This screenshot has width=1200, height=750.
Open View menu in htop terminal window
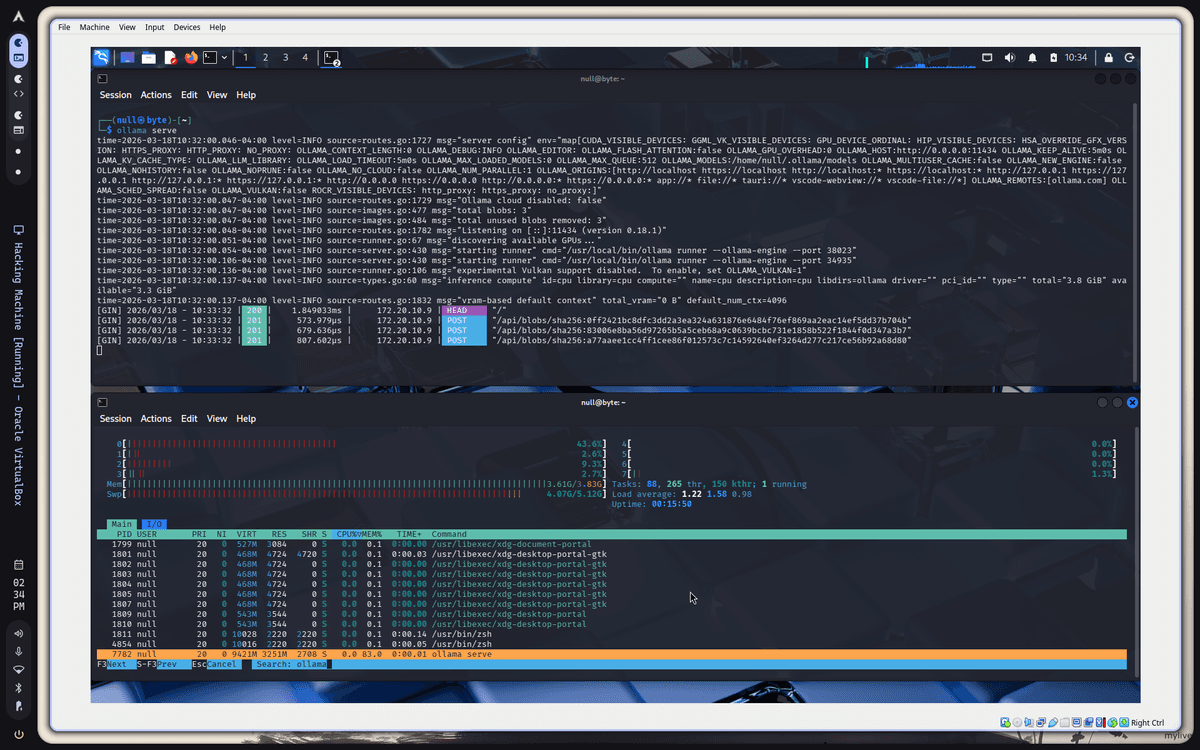point(217,419)
